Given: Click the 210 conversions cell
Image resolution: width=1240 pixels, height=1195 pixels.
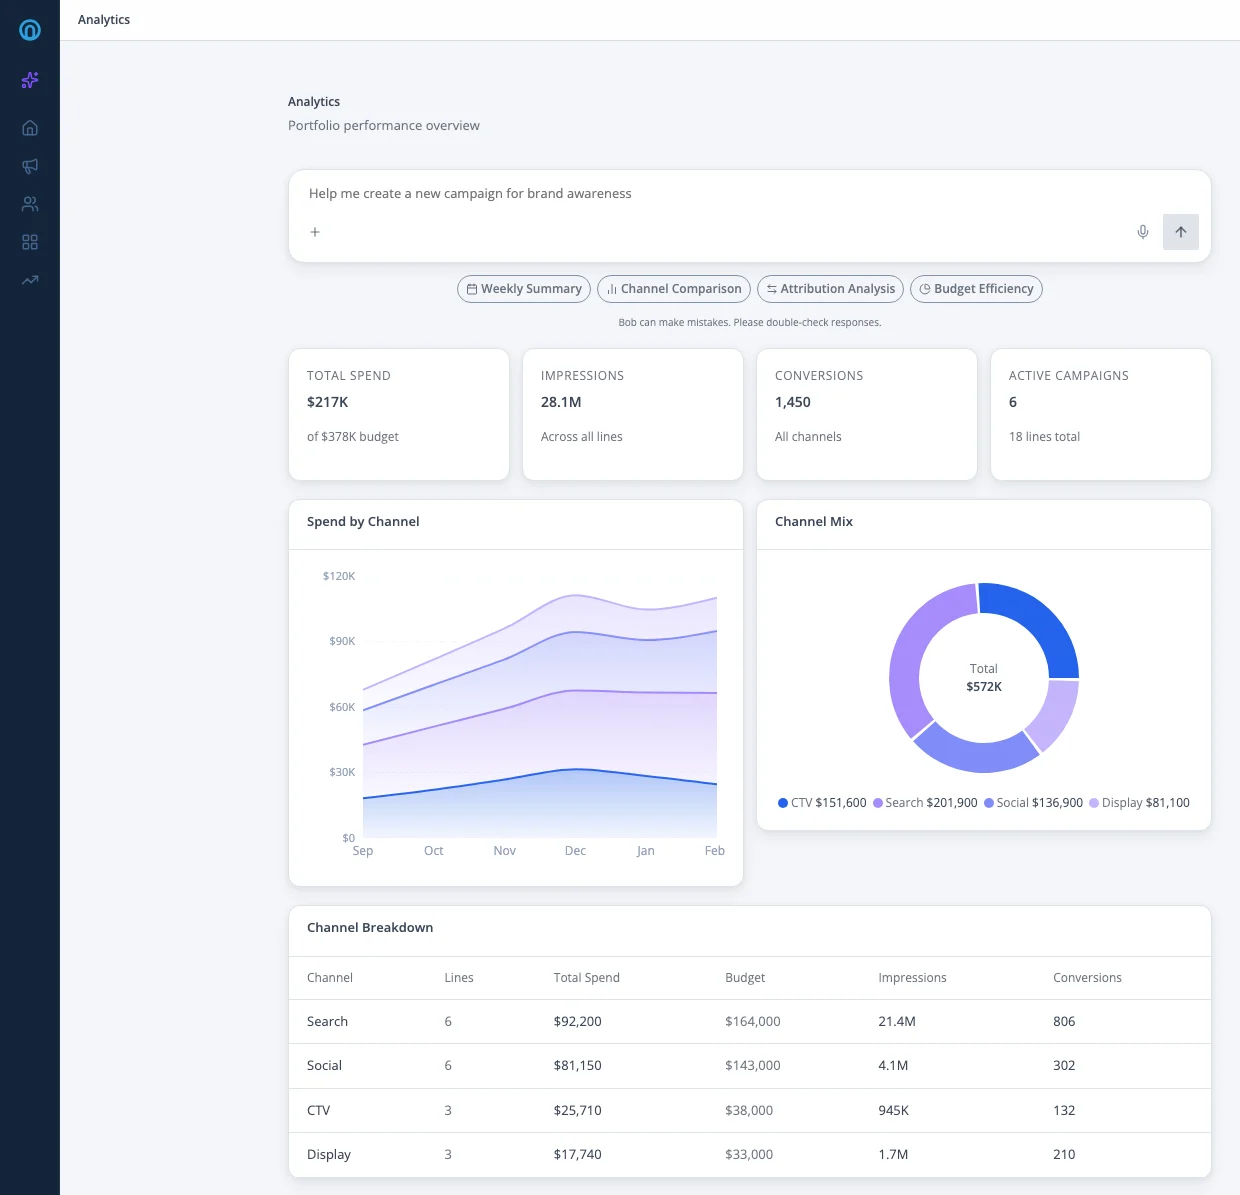Looking at the screenshot, I should 1064,1155.
